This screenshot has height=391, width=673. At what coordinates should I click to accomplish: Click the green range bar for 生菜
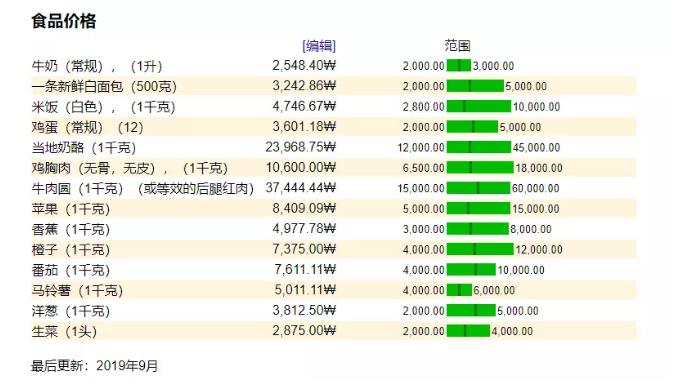click(468, 331)
